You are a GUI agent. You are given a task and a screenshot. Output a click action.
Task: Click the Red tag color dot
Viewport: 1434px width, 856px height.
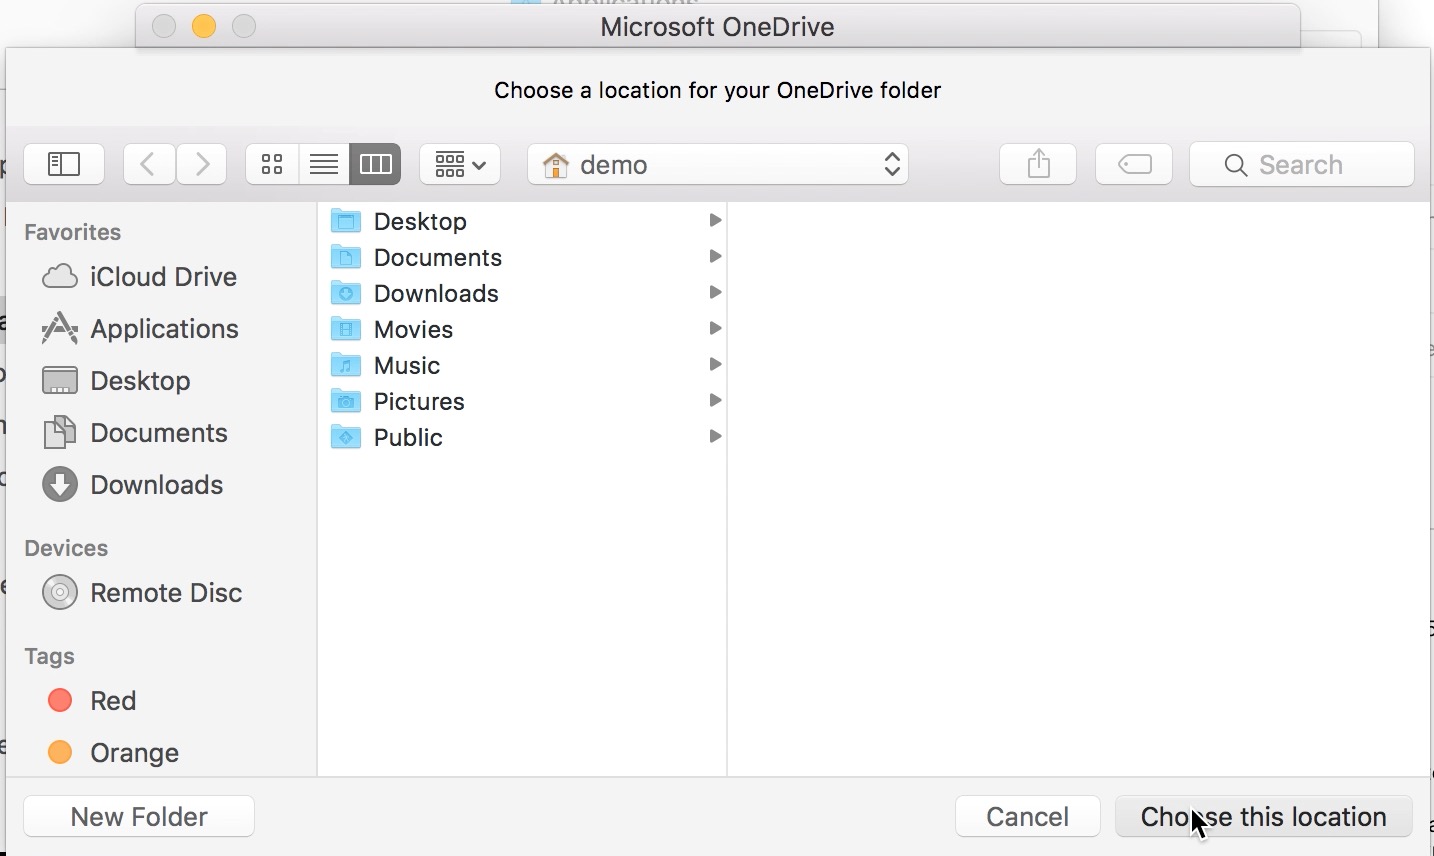[60, 701]
